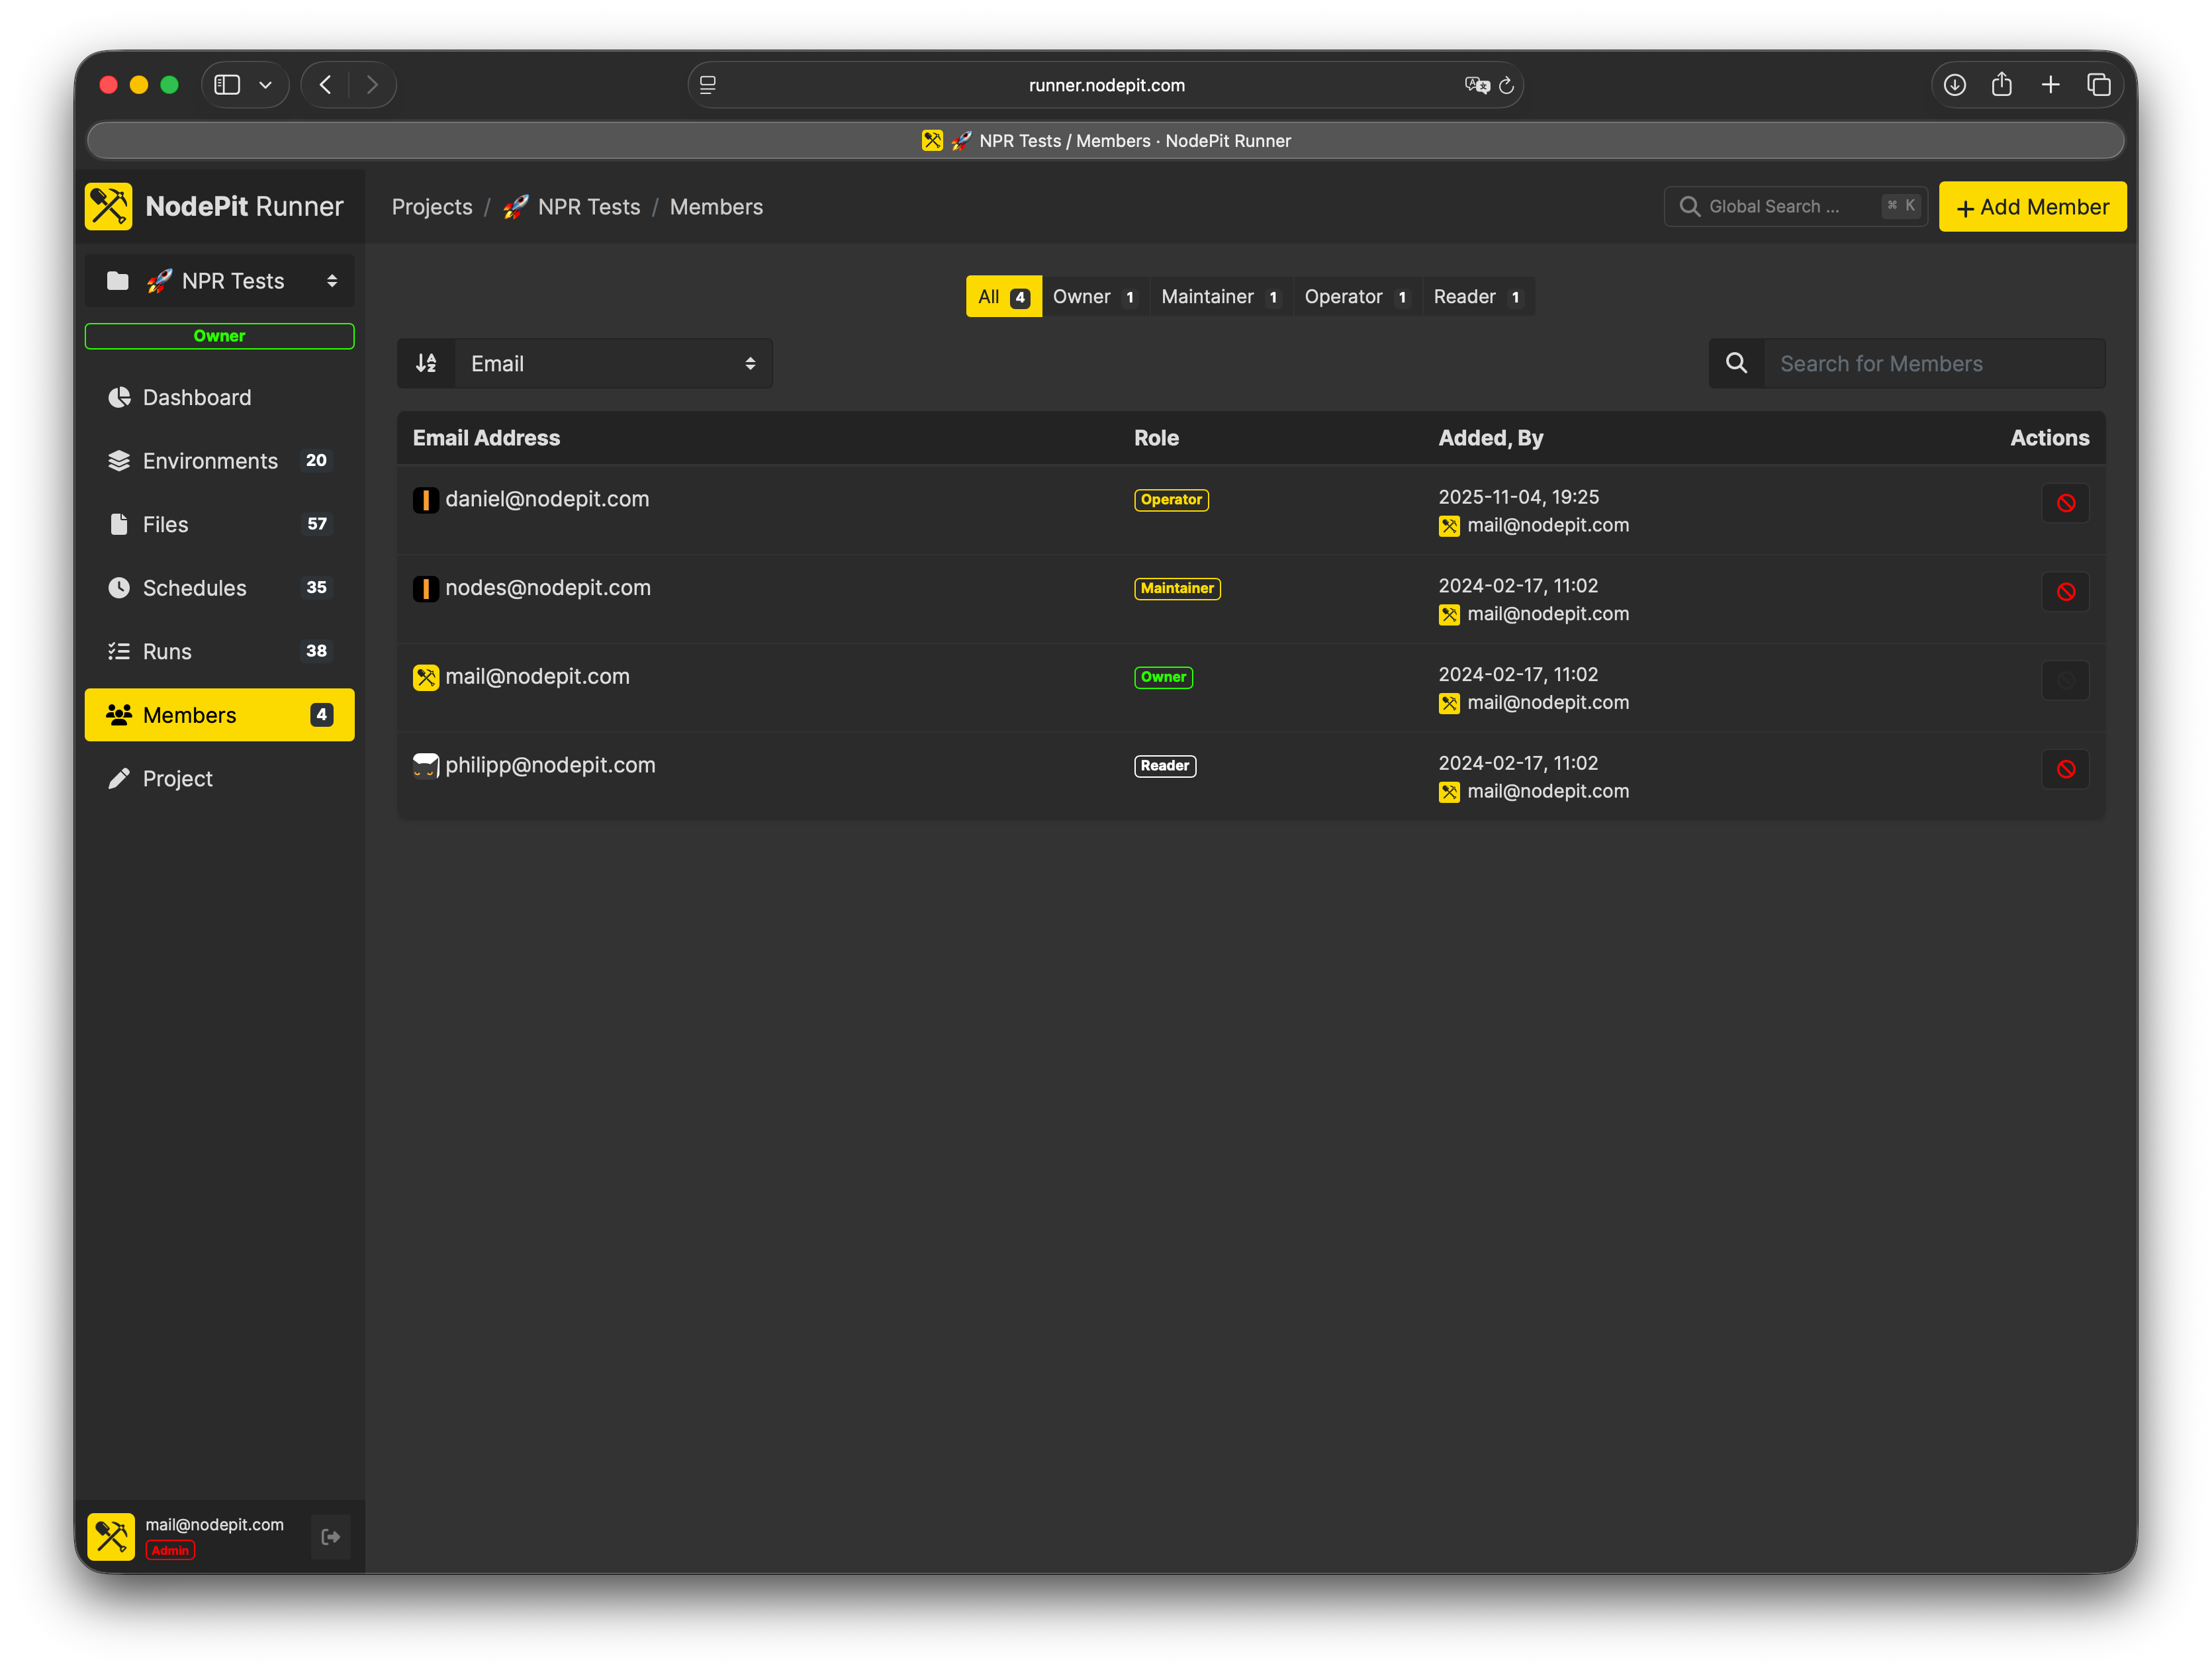This screenshot has width=2212, height=1672.
Task: Remove member philipp@nodepit.com
Action: [x=2065, y=769]
